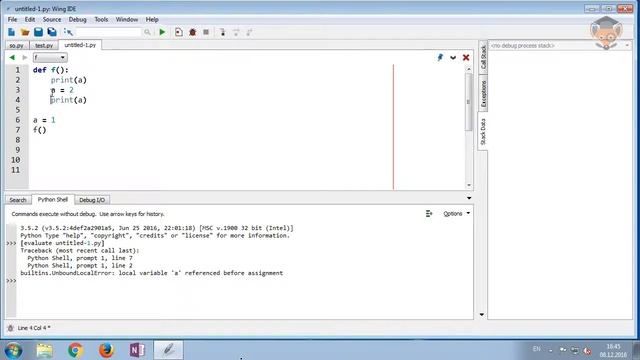Click the shell menu lines icon beside Options

pyautogui.click(x=429, y=213)
